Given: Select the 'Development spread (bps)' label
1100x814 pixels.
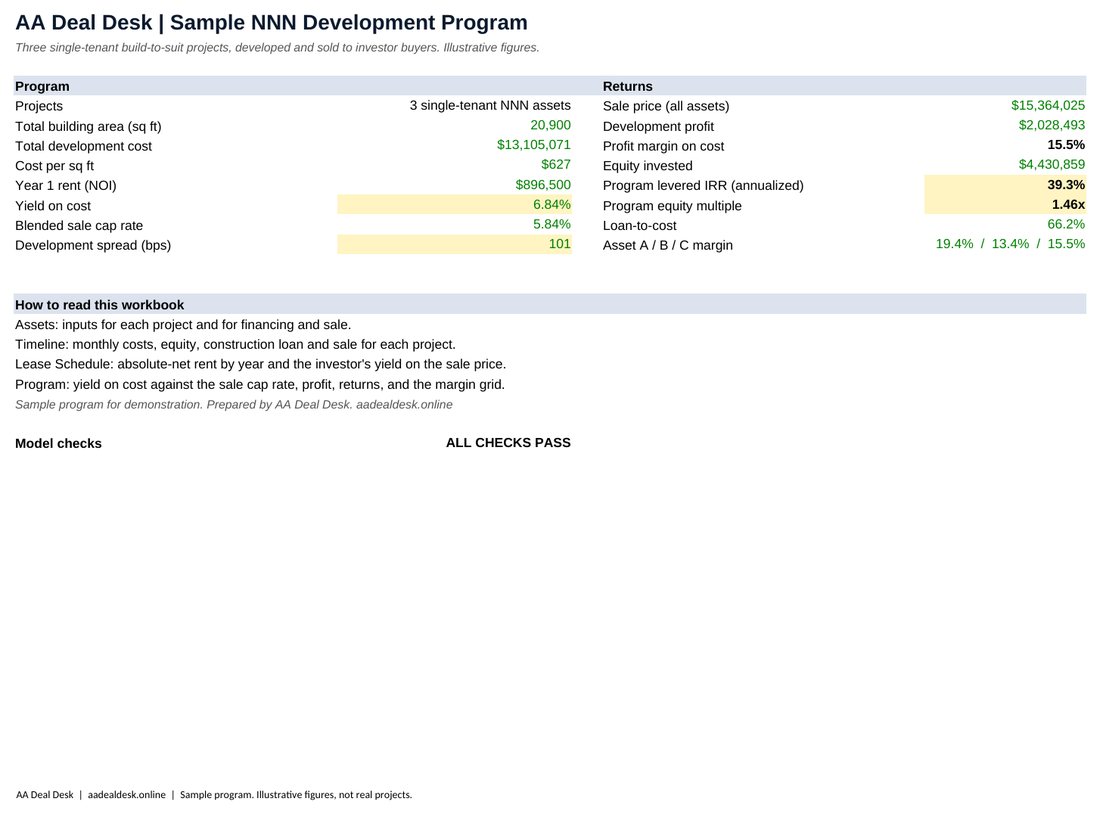Looking at the screenshot, I should (x=93, y=245).
